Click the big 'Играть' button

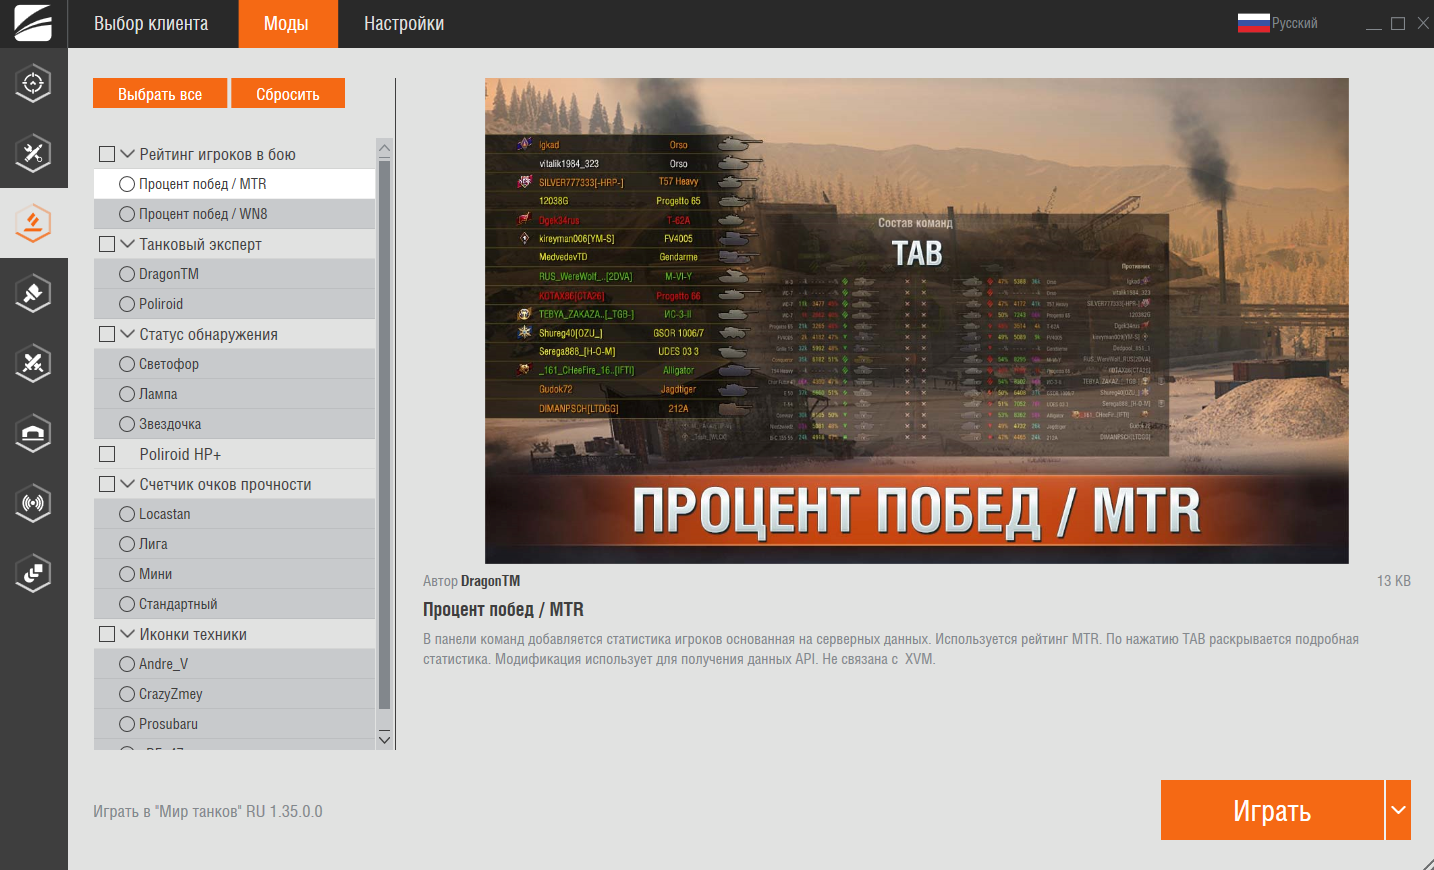(x=1272, y=810)
